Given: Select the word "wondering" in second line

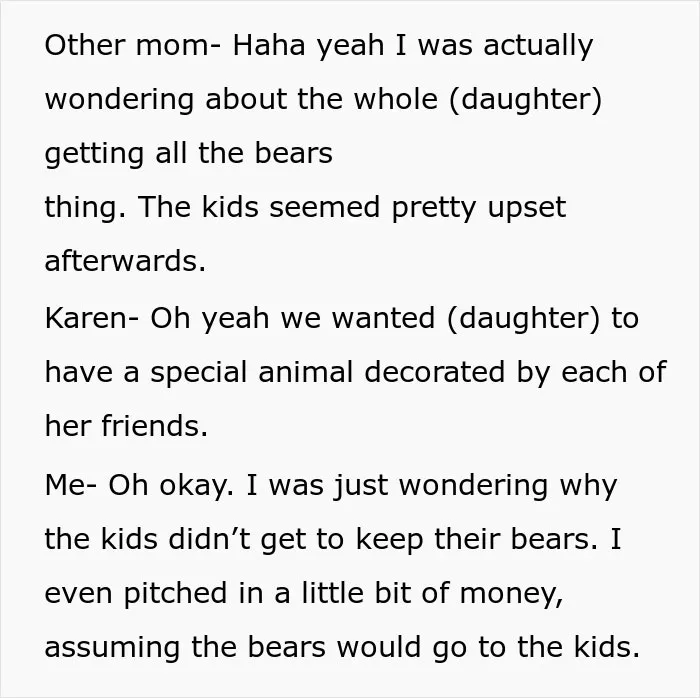Looking at the screenshot, I should [x=119, y=100].
